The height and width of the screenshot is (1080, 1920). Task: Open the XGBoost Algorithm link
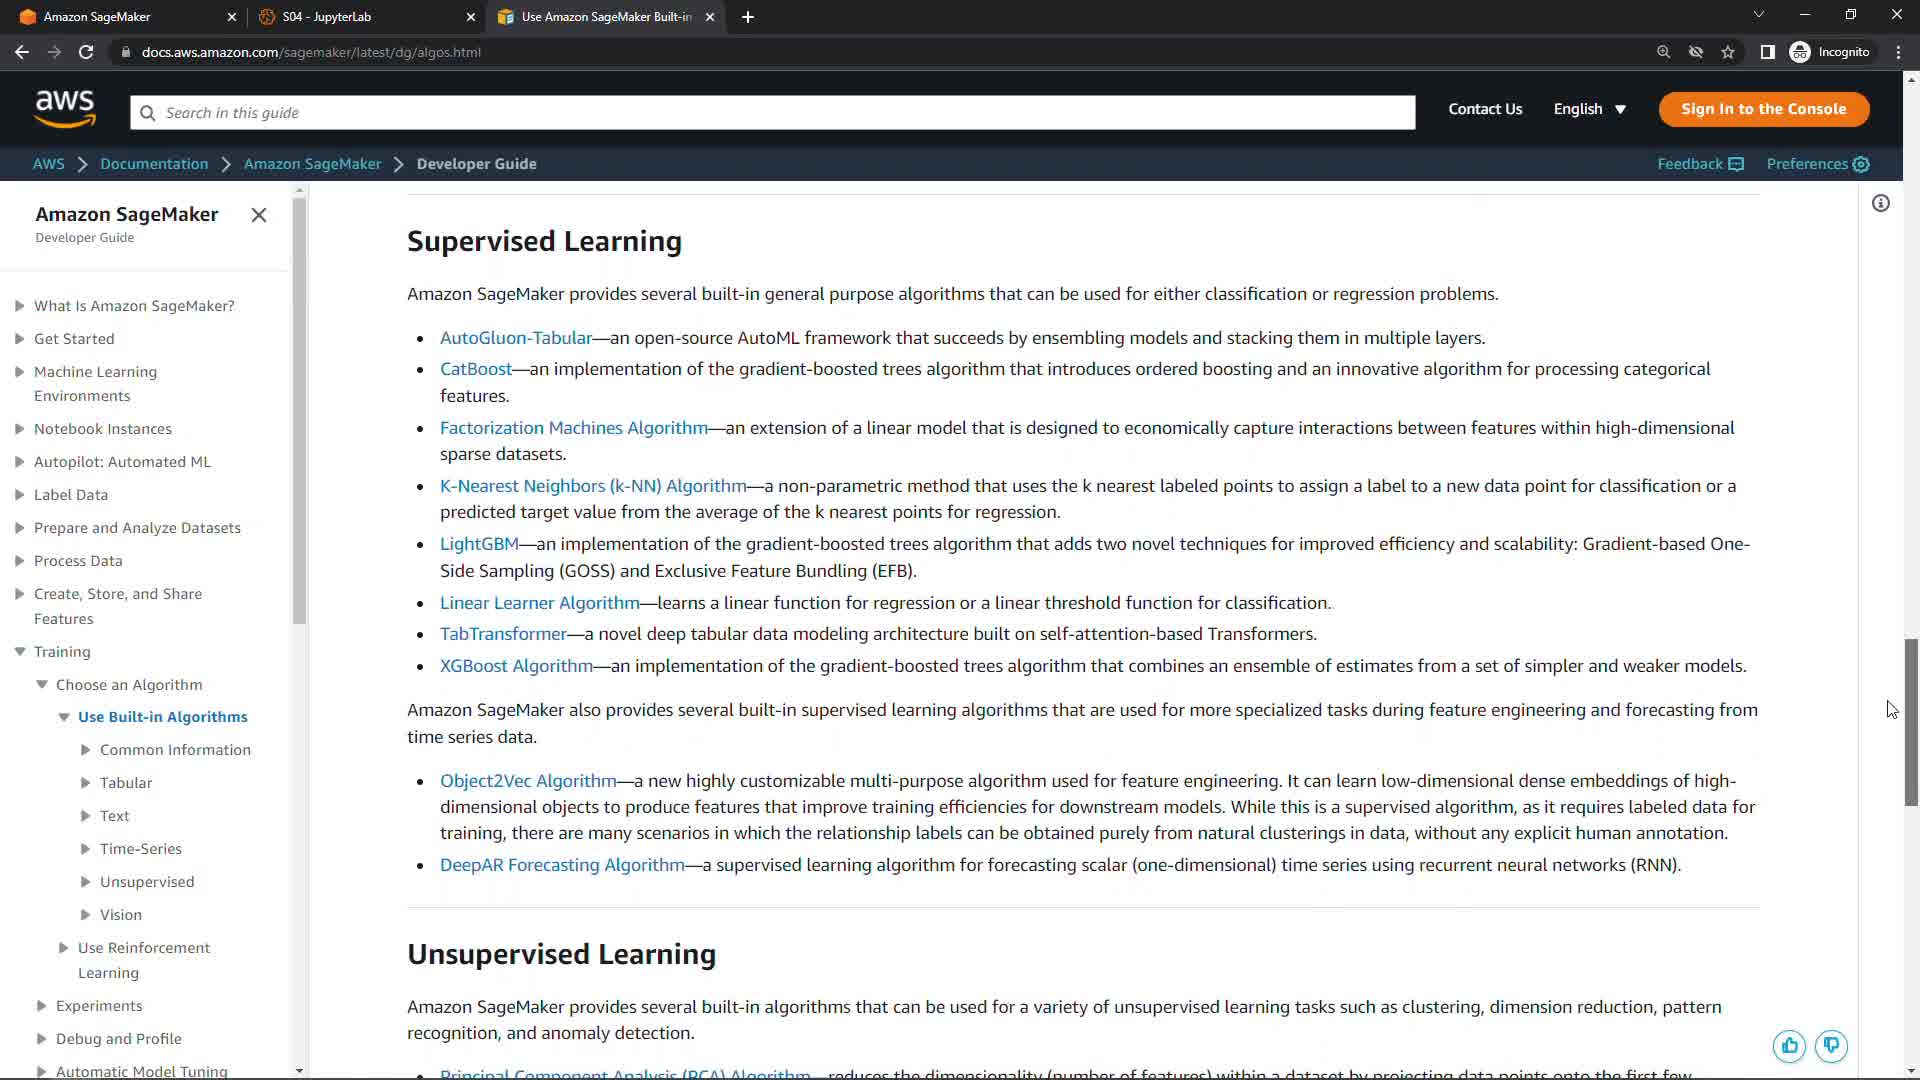coord(516,666)
